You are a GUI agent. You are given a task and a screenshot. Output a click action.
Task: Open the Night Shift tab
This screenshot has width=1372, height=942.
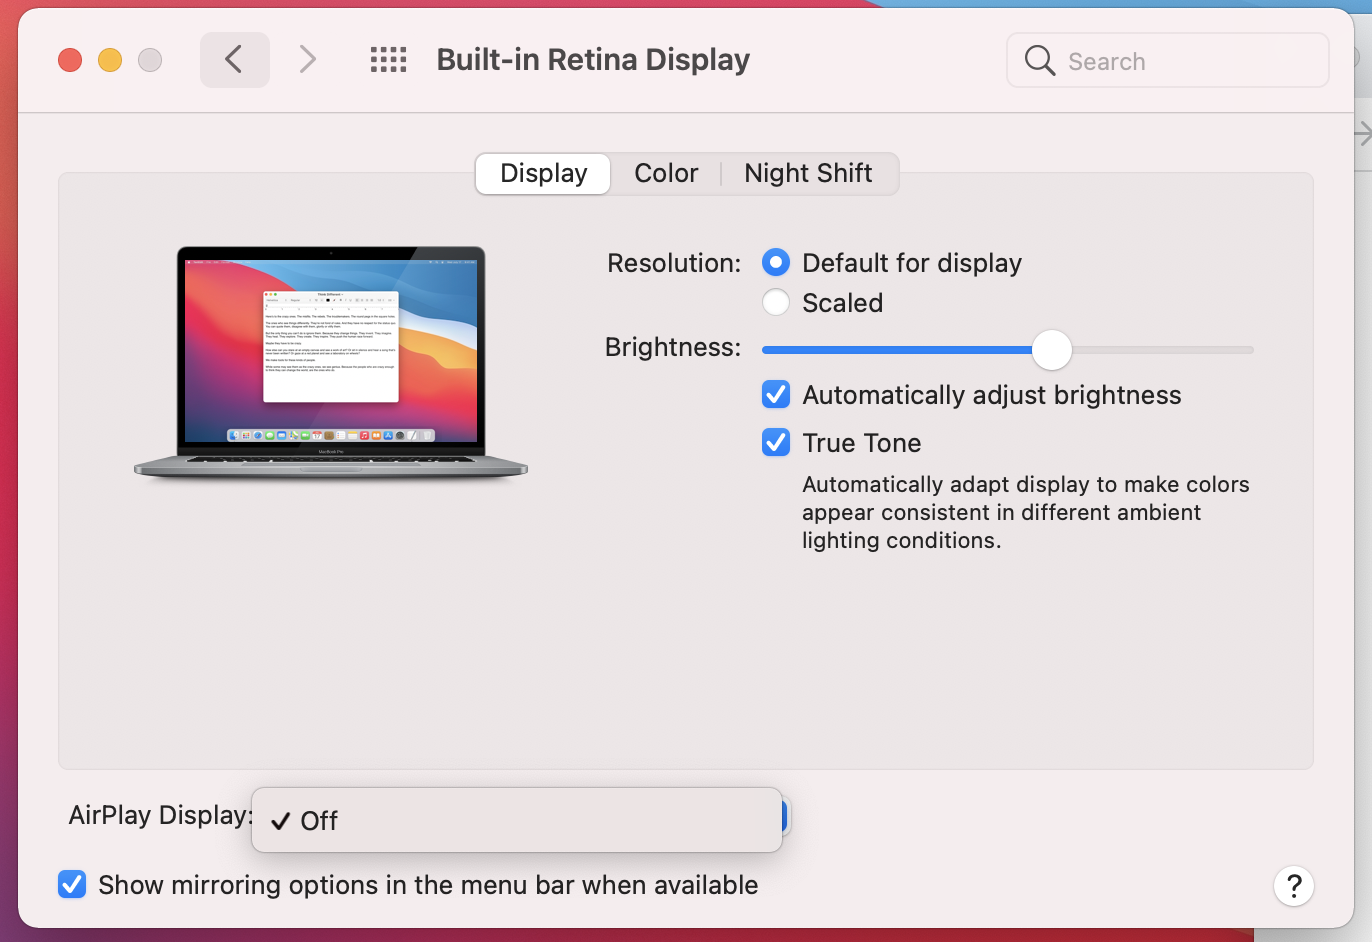(x=808, y=174)
